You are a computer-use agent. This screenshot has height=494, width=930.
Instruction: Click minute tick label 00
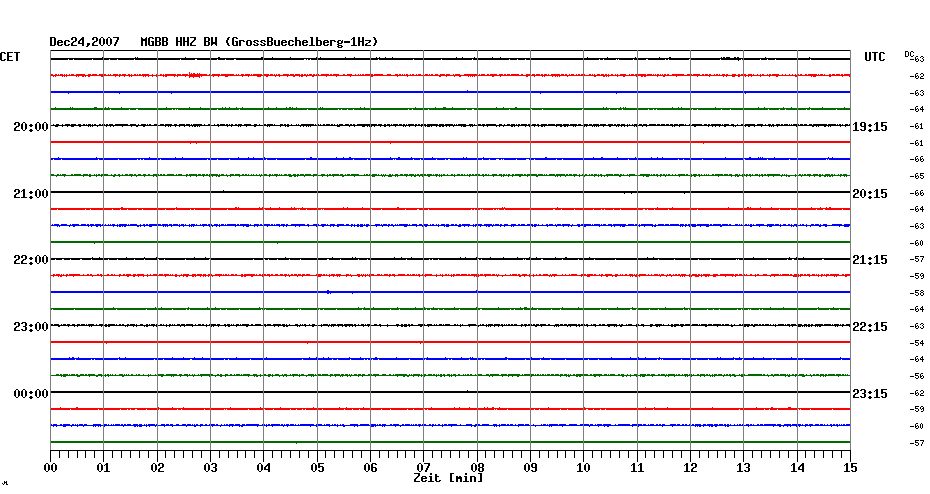[x=50, y=468]
